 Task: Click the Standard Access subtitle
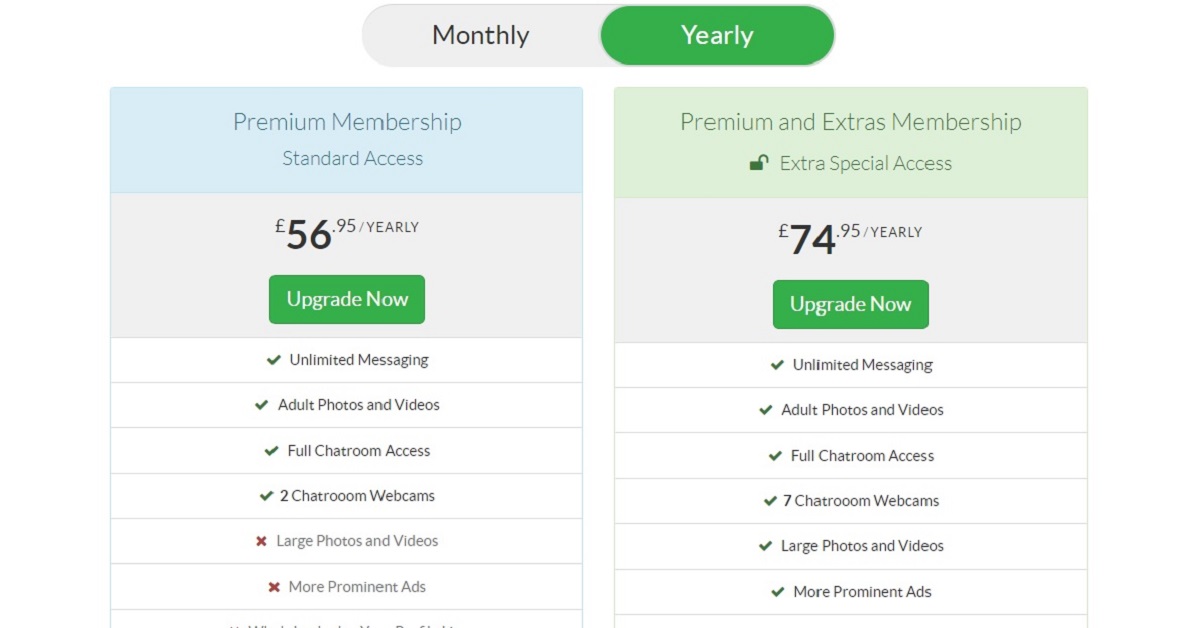(x=352, y=158)
